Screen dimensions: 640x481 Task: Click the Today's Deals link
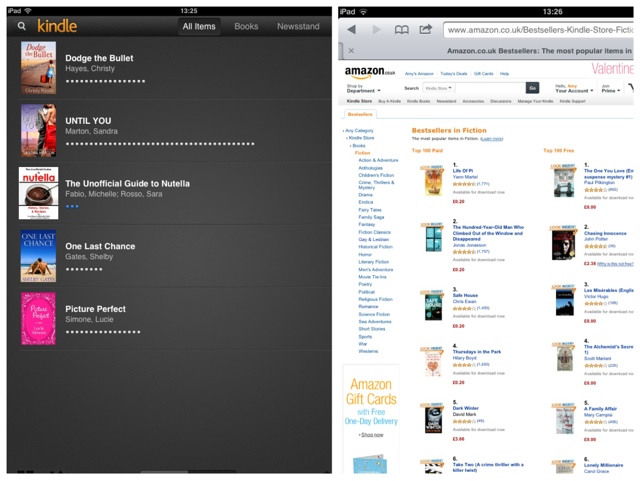point(453,73)
